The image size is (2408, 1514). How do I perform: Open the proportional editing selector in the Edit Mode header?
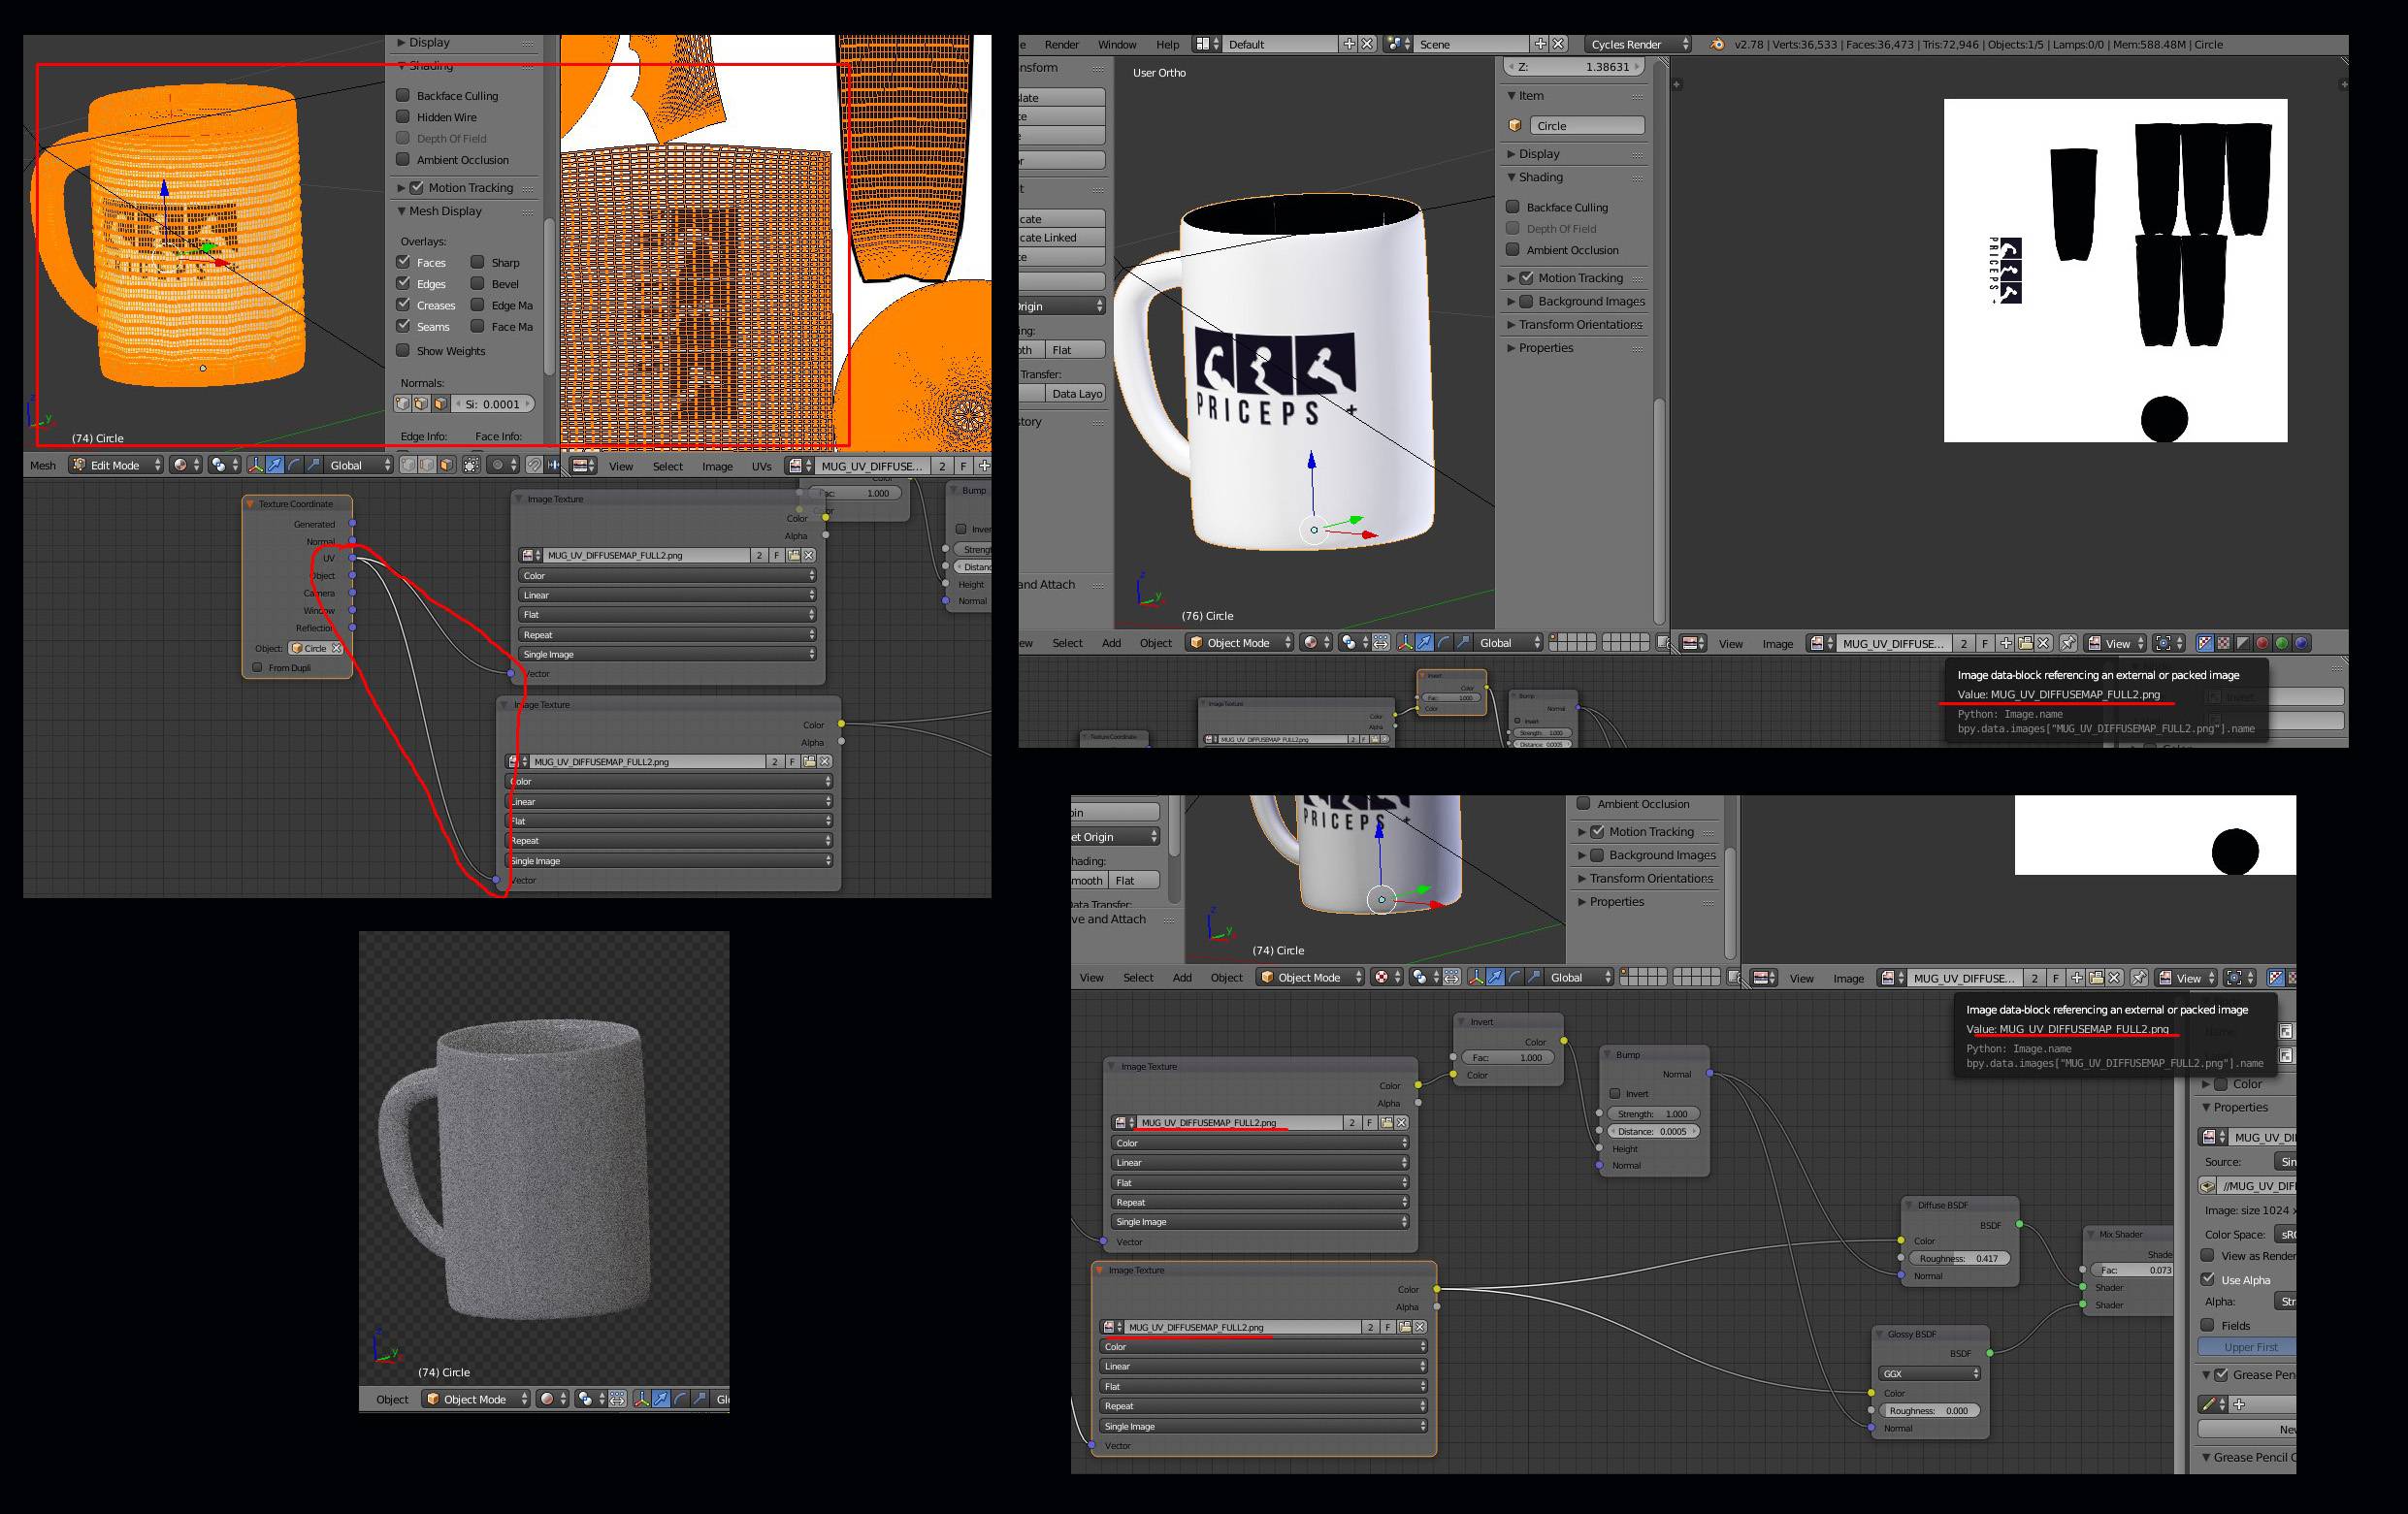point(504,465)
